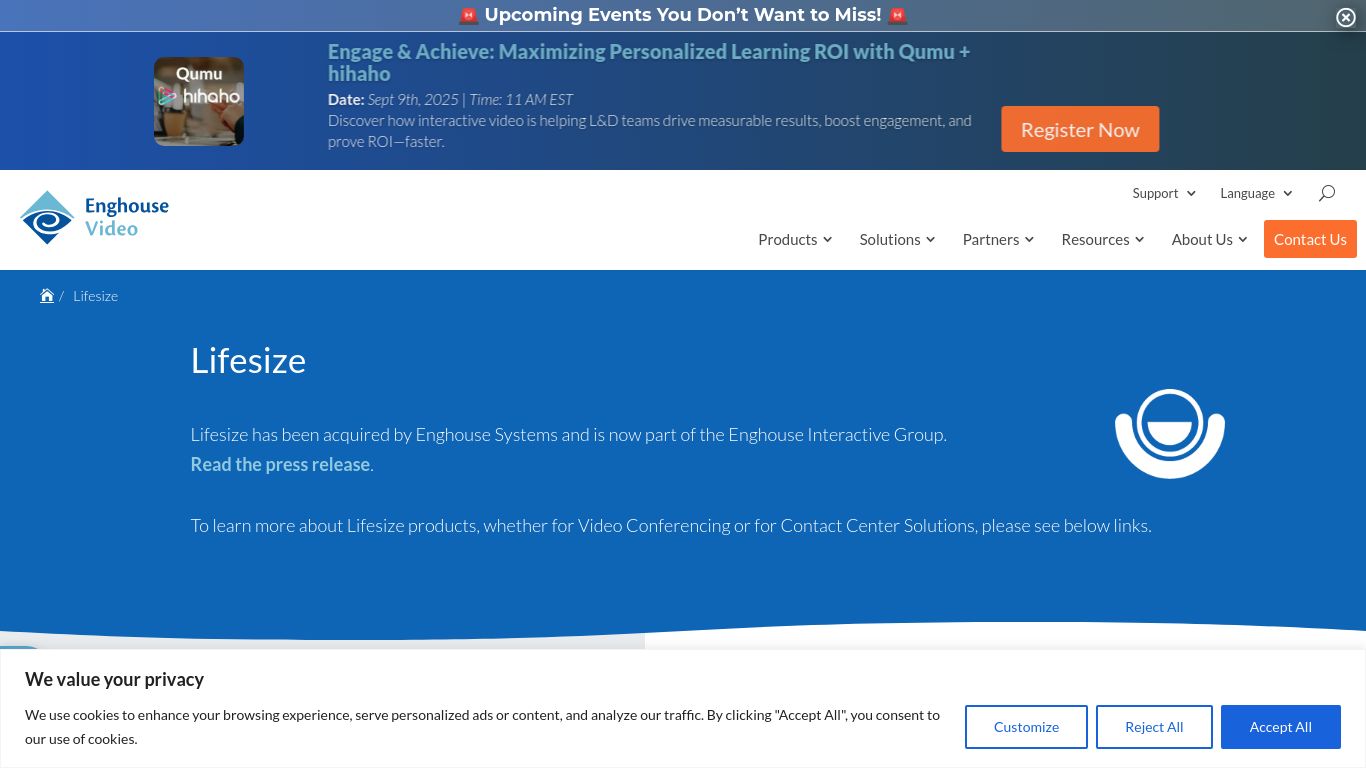Click the "Upcoming Events You Don't Want to Miss!" text
Screen dimensions: 1366x768
[x=683, y=15]
